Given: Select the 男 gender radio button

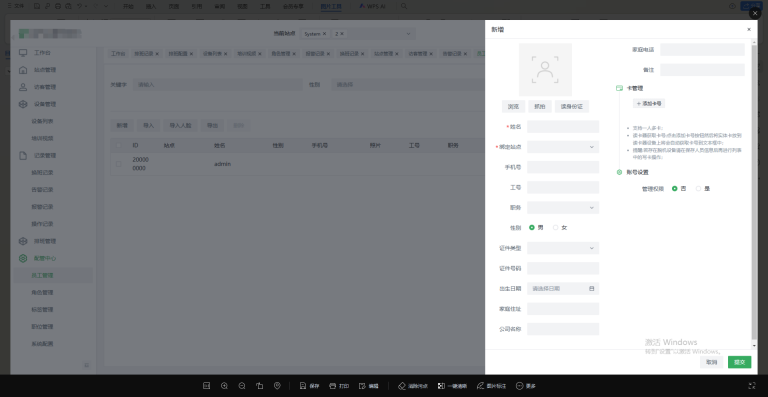Looking at the screenshot, I should click(531, 228).
